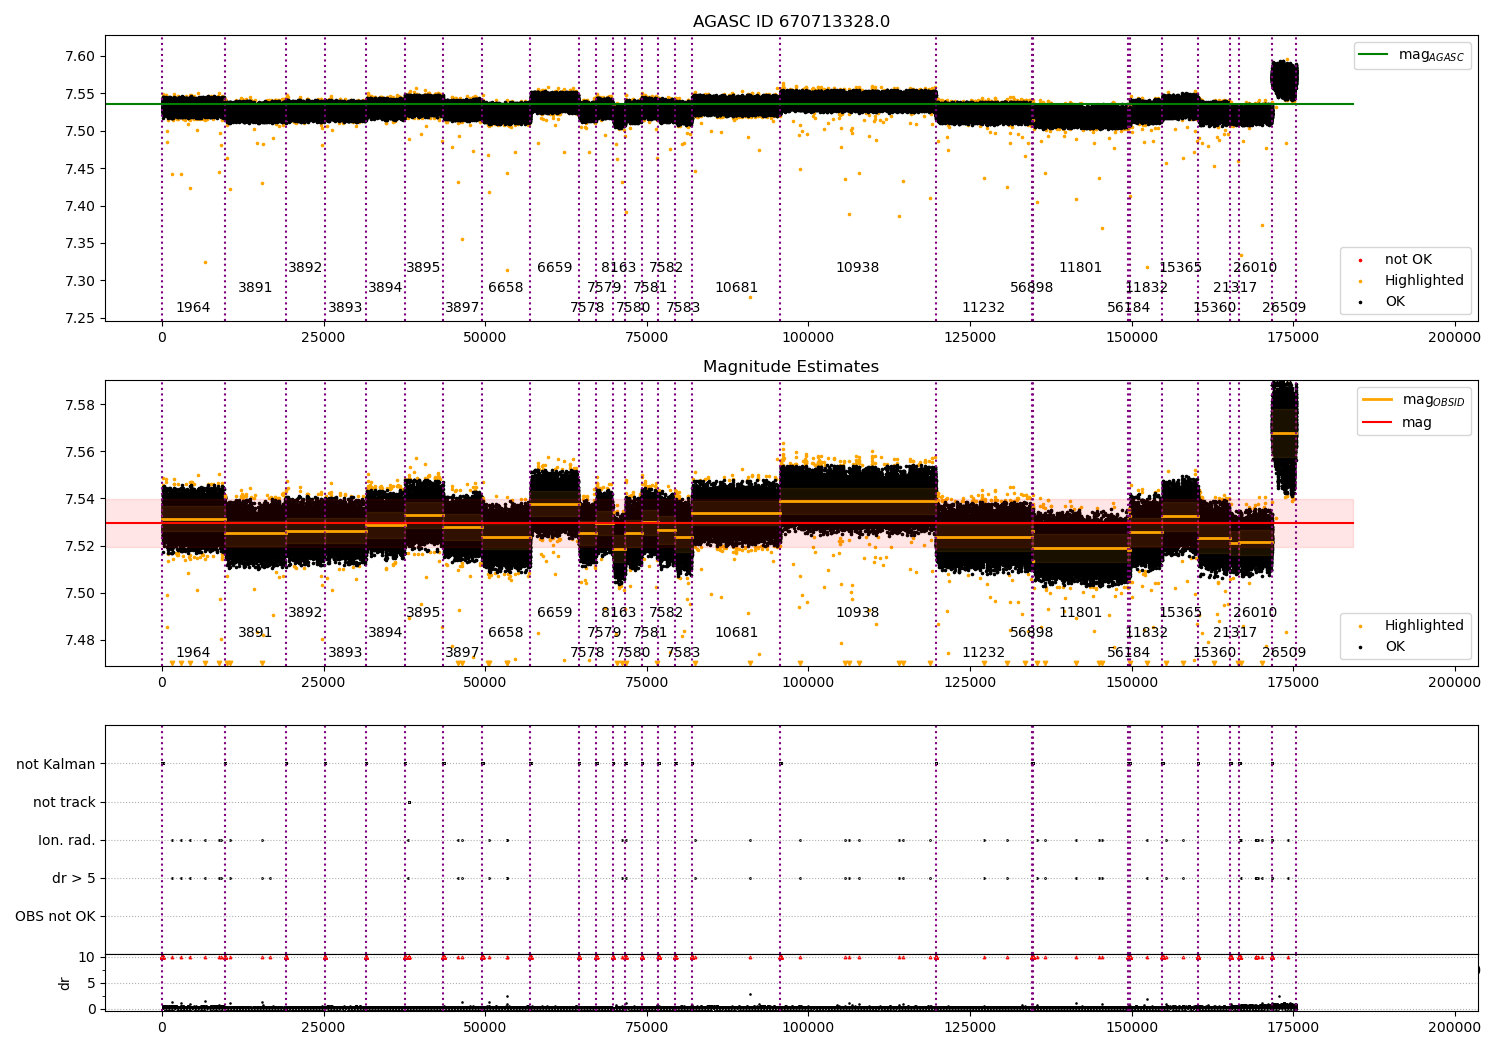Click the 7.58 y-axis tick label
1500x1050 pixels.
pos(80,405)
